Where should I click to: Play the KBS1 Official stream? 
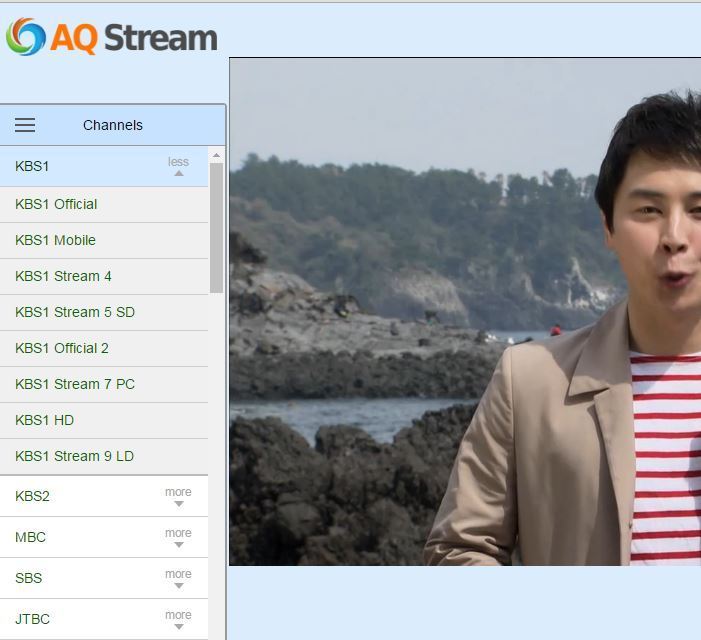pyautogui.click(x=104, y=205)
